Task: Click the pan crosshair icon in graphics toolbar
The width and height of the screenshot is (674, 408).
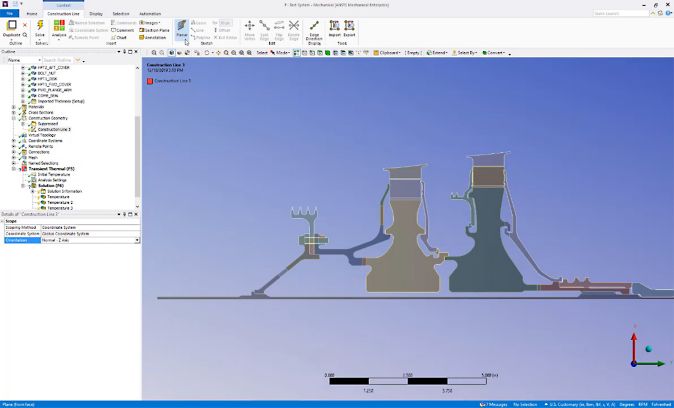Action: [218, 52]
